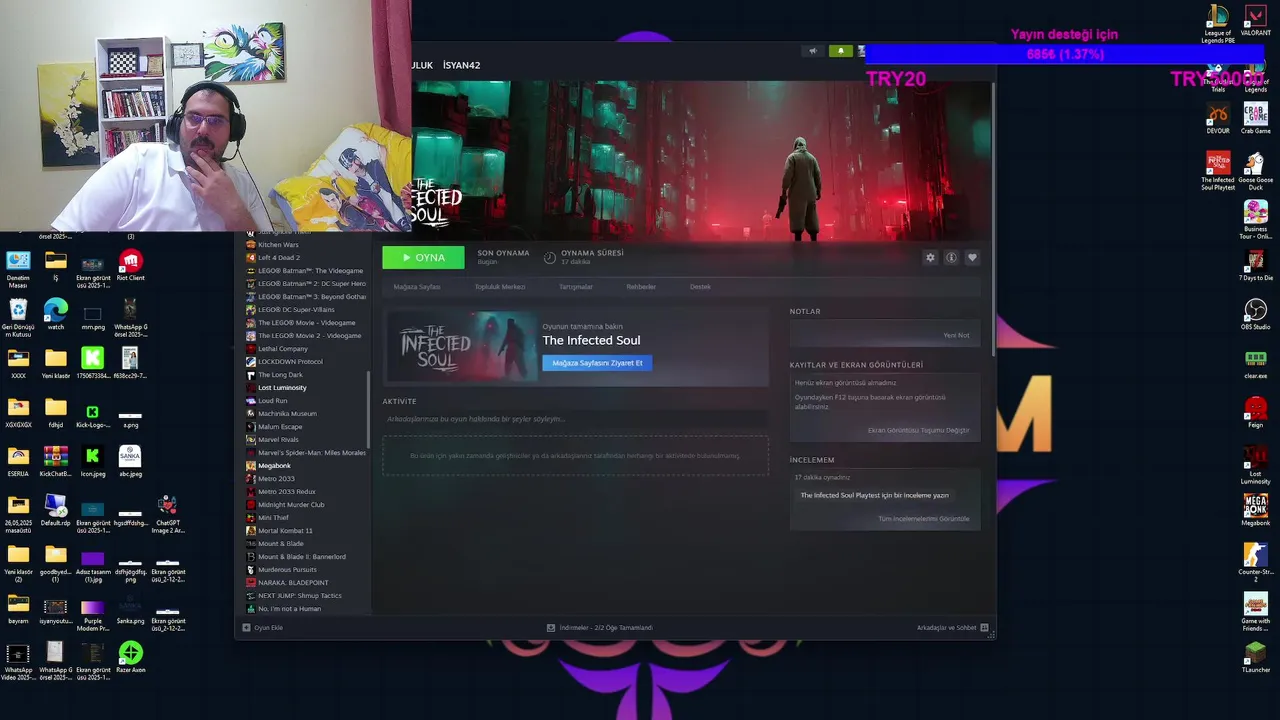The height and width of the screenshot is (720, 1280).
Task: Click the green OYNA play button
Action: 423,258
